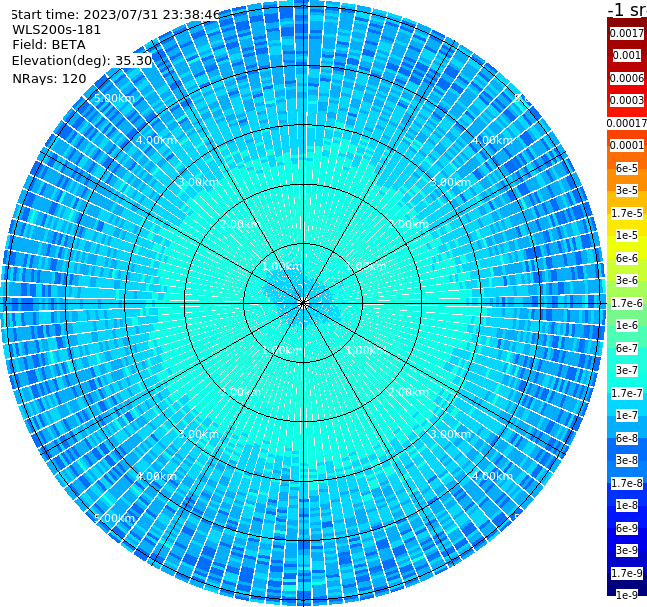Viewport: 647px width, 607px height.
Task: Click the 6e-8 colorbar label
Action: coord(627,438)
